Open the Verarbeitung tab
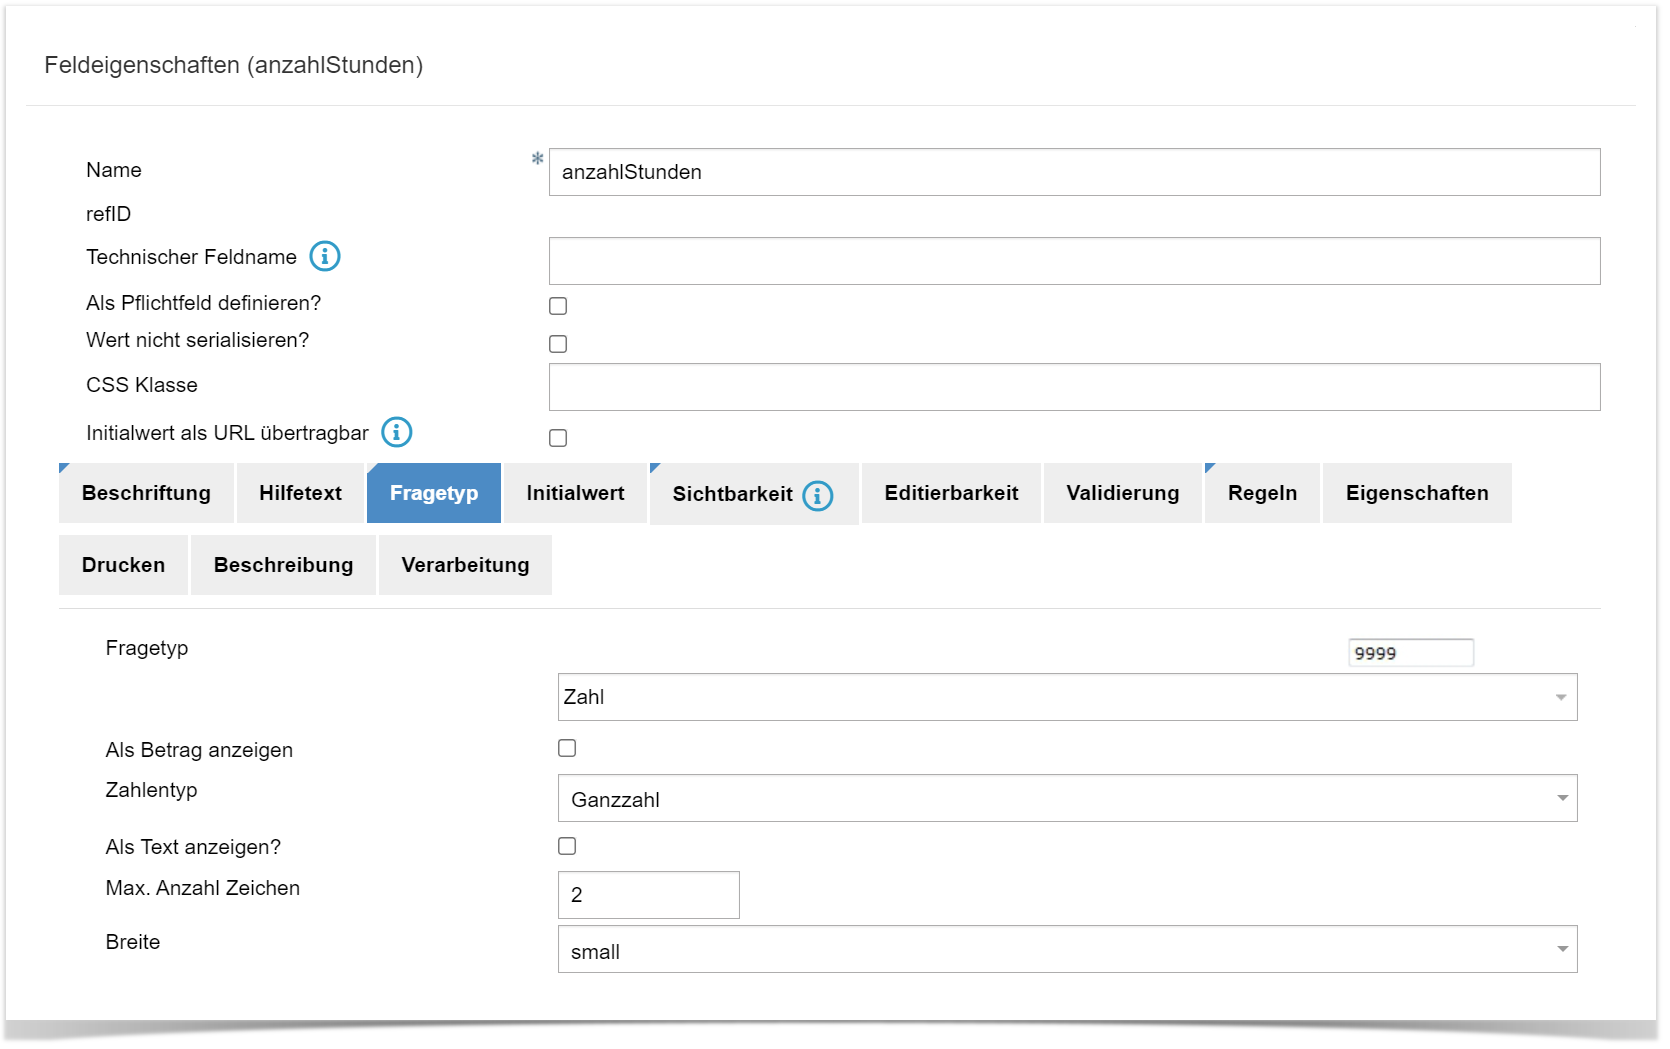This screenshot has width=1670, height=1049. tap(465, 565)
